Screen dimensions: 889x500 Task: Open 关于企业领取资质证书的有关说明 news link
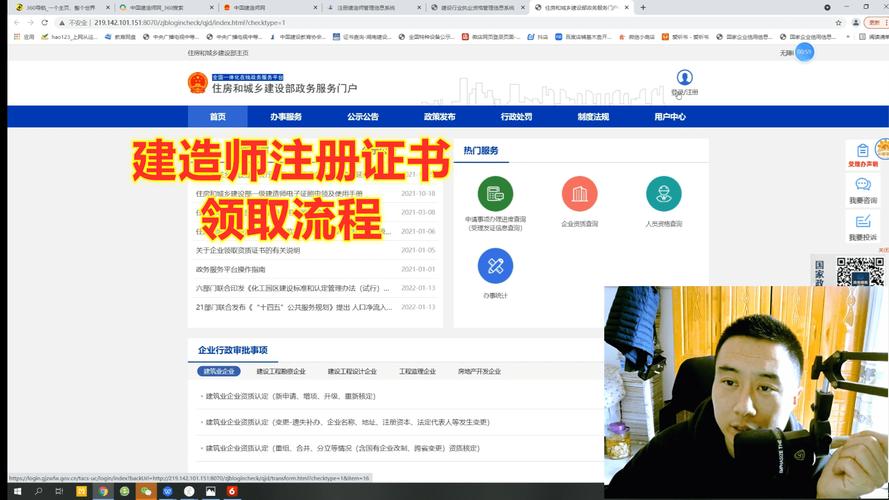pyautogui.click(x=248, y=250)
